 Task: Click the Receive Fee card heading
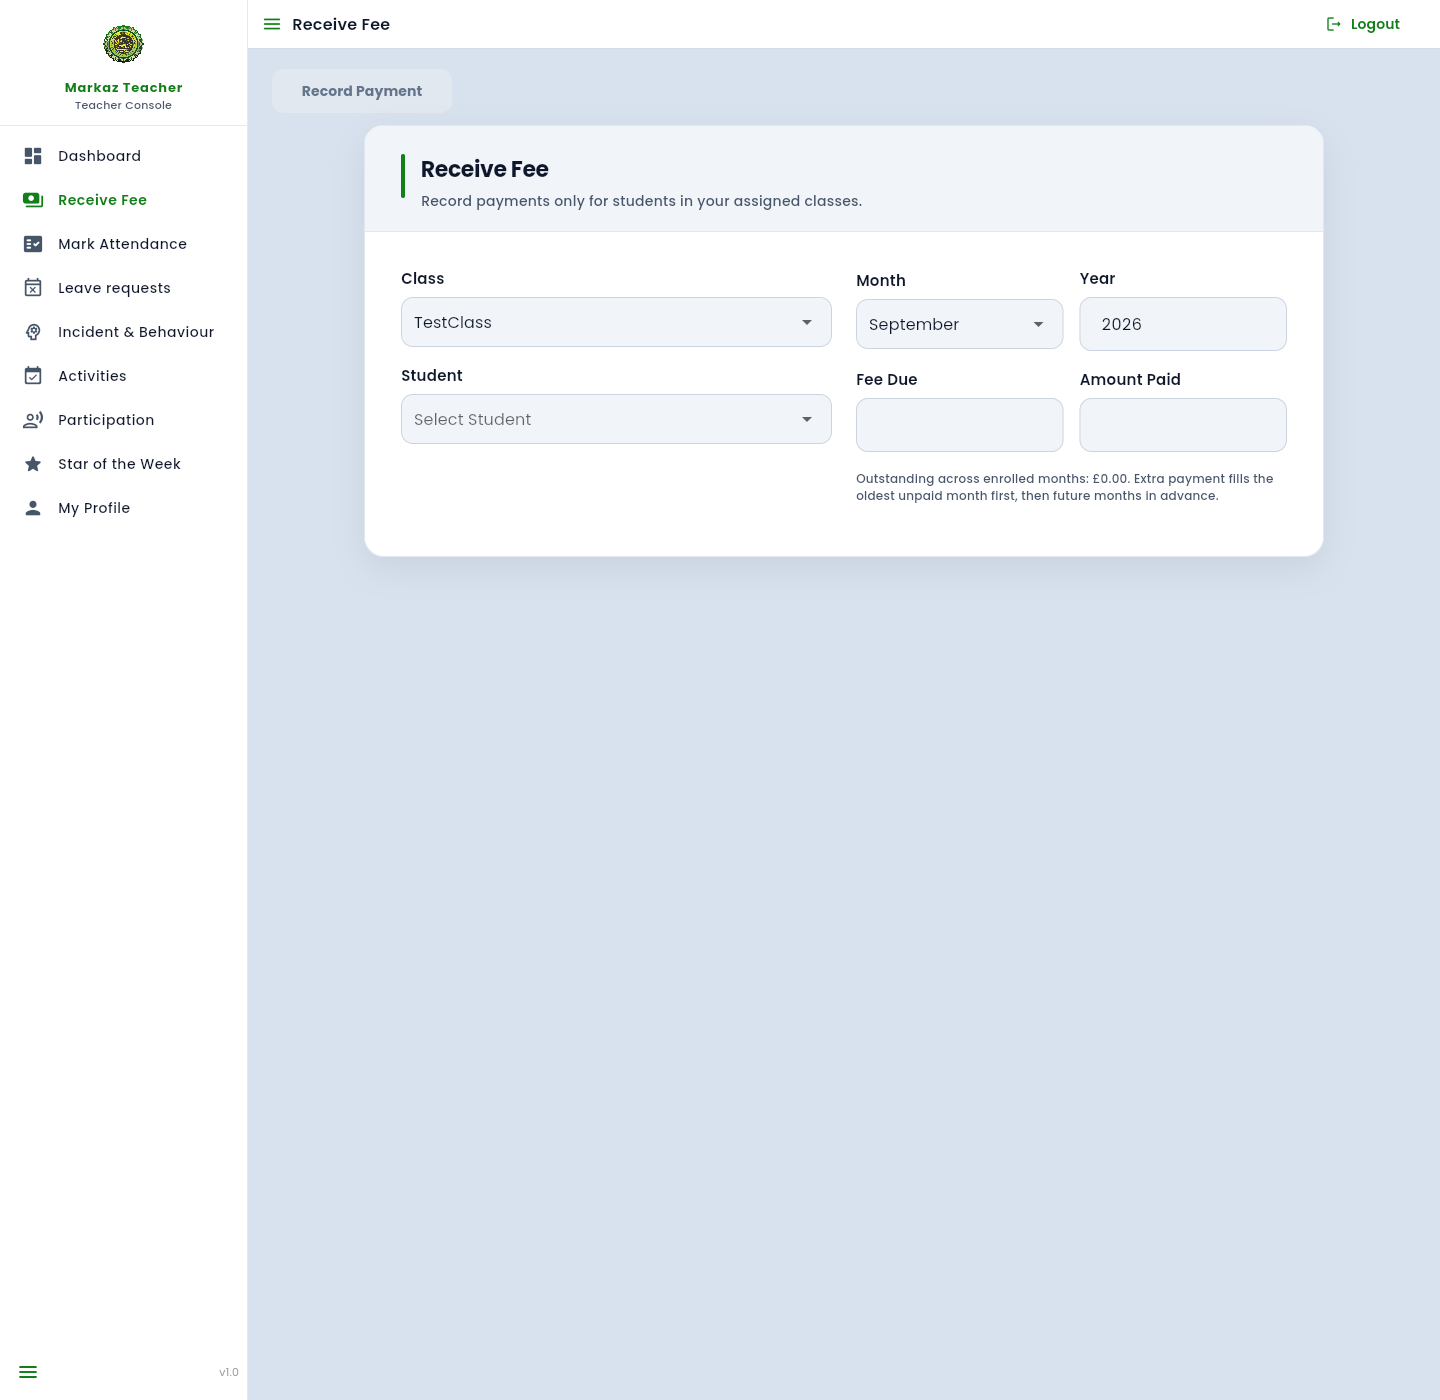pos(485,169)
